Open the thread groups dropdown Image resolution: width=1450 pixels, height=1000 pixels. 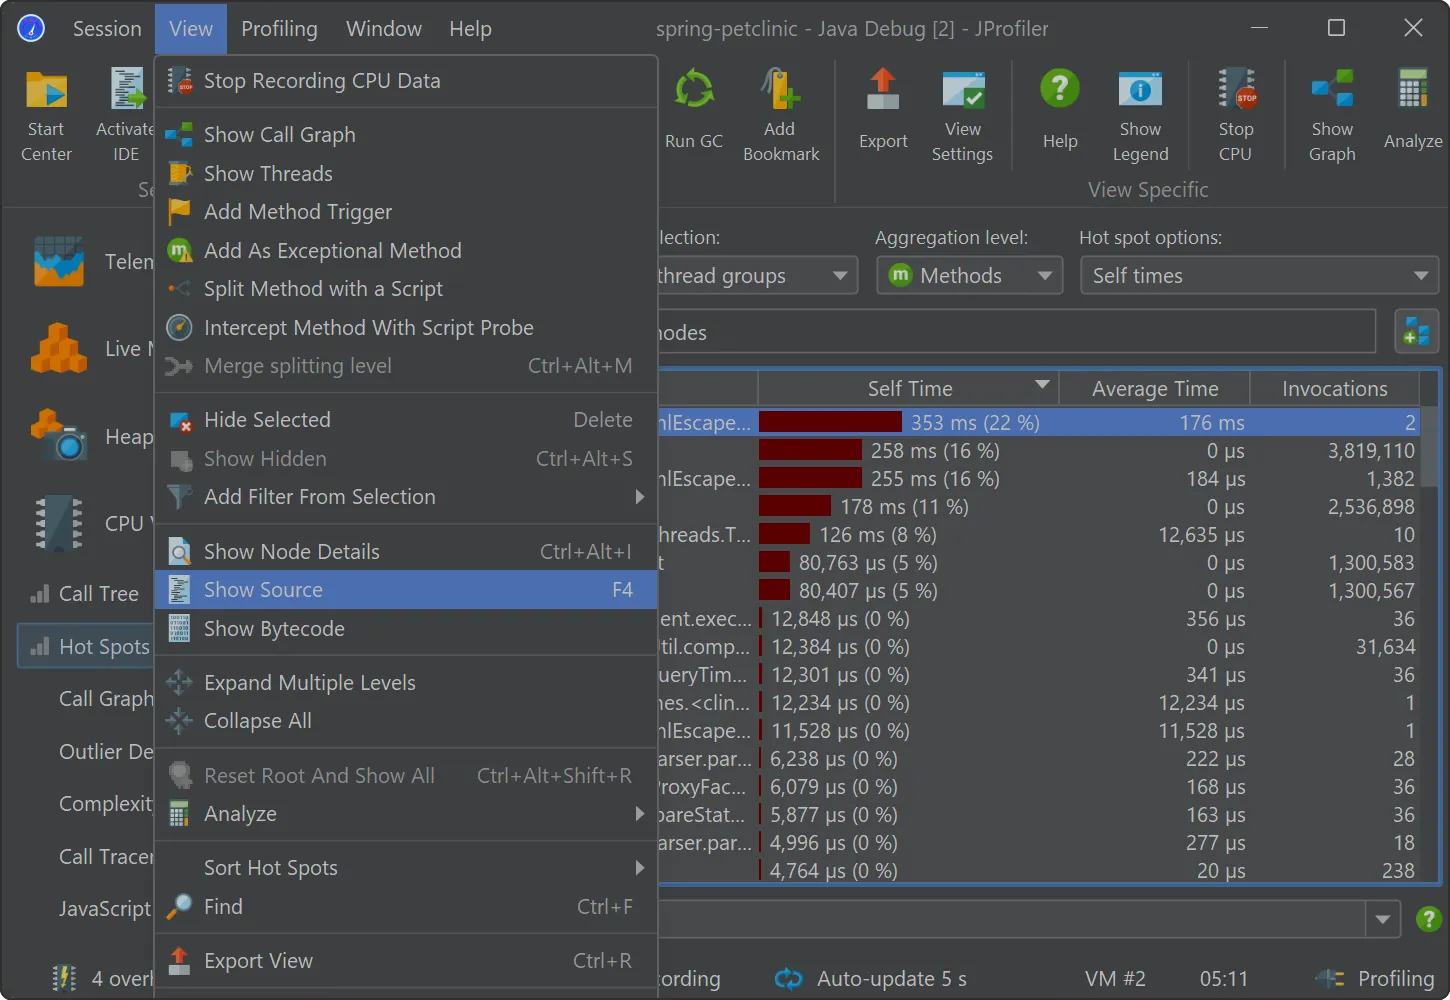click(x=757, y=276)
